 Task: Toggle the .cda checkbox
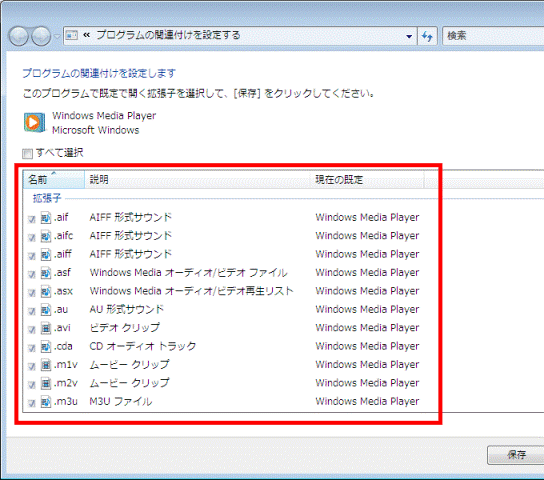coord(32,348)
